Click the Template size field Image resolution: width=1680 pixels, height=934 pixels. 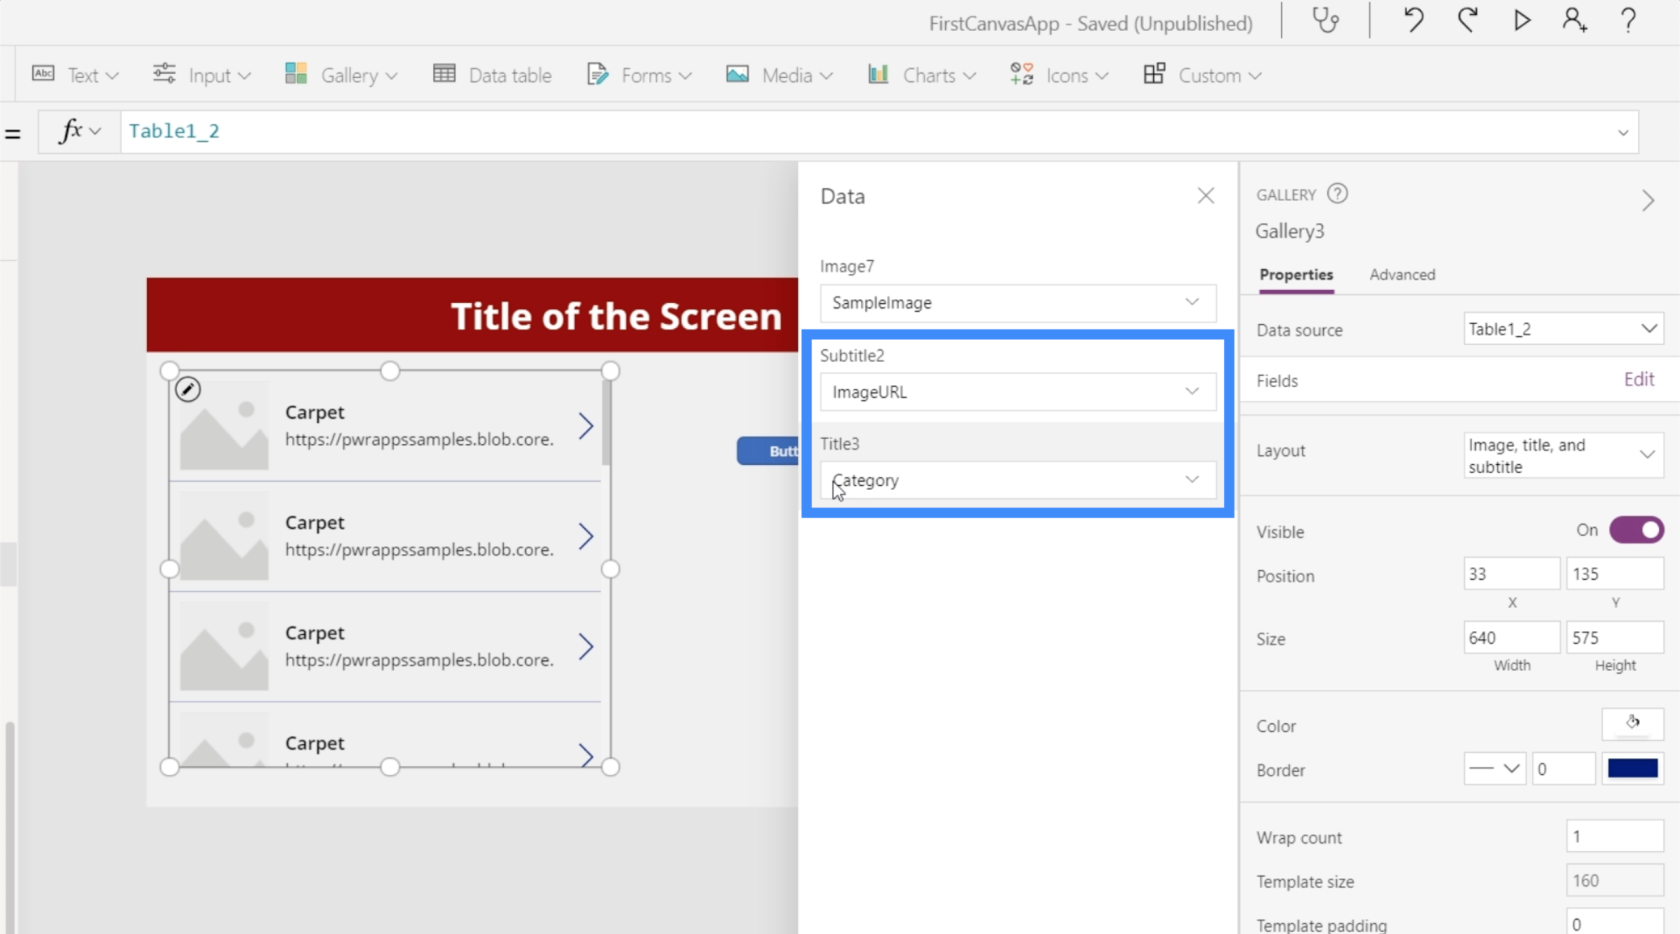point(1614,881)
